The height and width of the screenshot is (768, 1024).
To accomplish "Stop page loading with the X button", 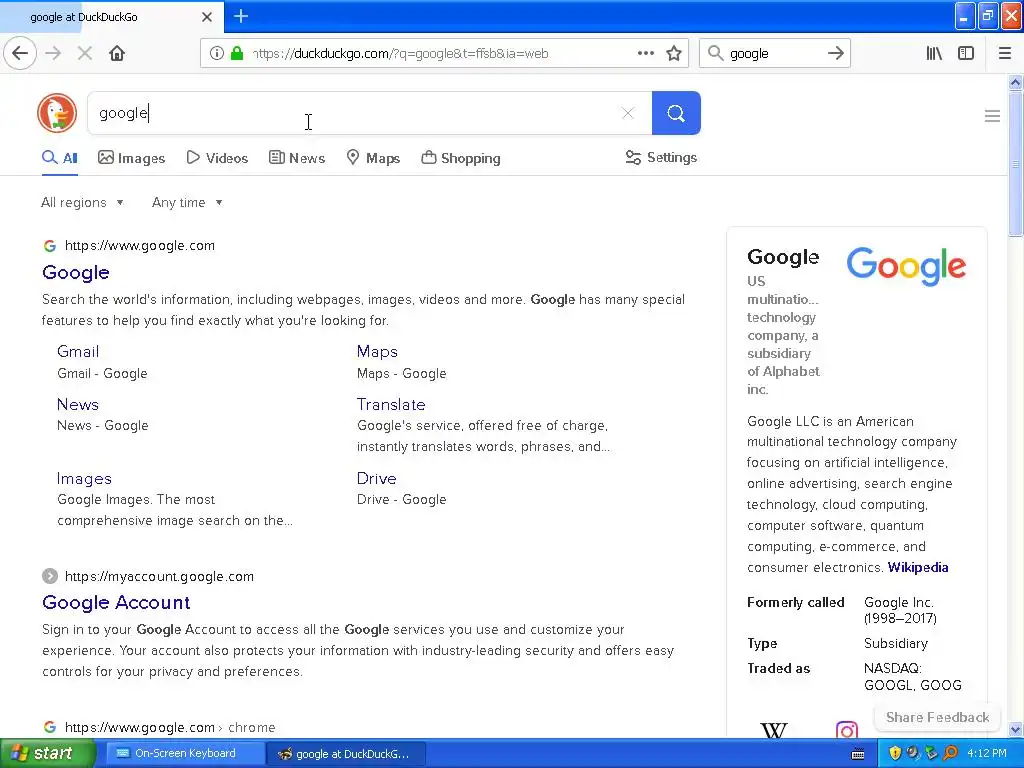I will coord(85,54).
